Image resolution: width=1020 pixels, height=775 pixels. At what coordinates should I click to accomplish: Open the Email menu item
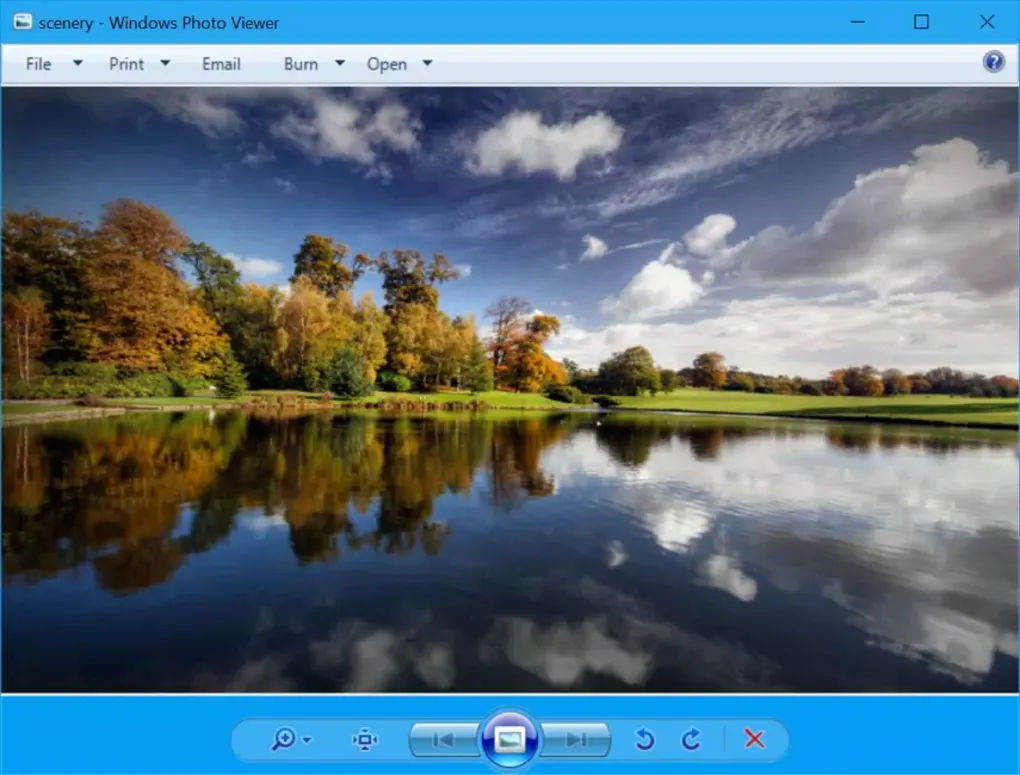[220, 63]
